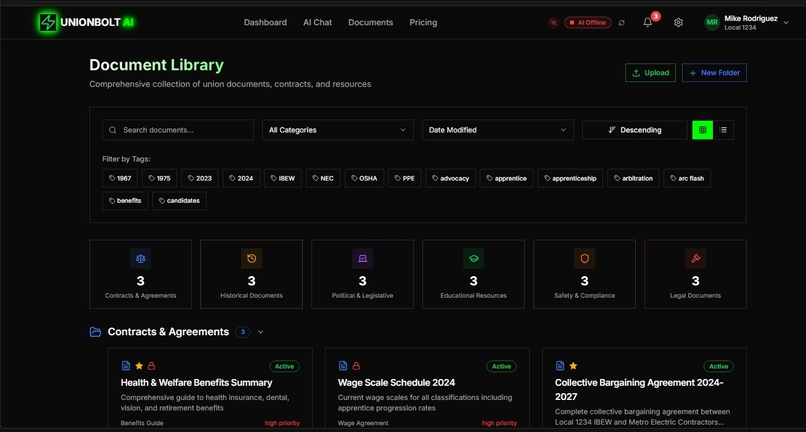Click the Legal Documents gavel icon
Image resolution: width=806 pixels, height=432 pixels.
[x=695, y=259]
